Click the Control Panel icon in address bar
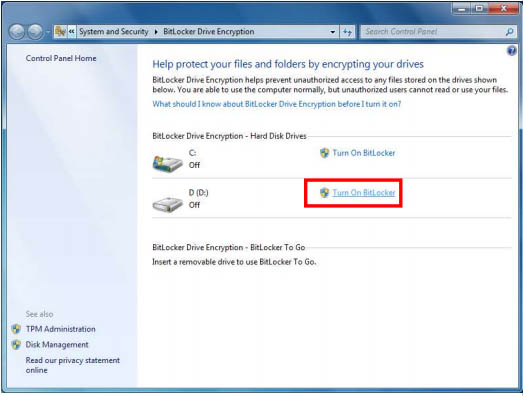 point(60,32)
